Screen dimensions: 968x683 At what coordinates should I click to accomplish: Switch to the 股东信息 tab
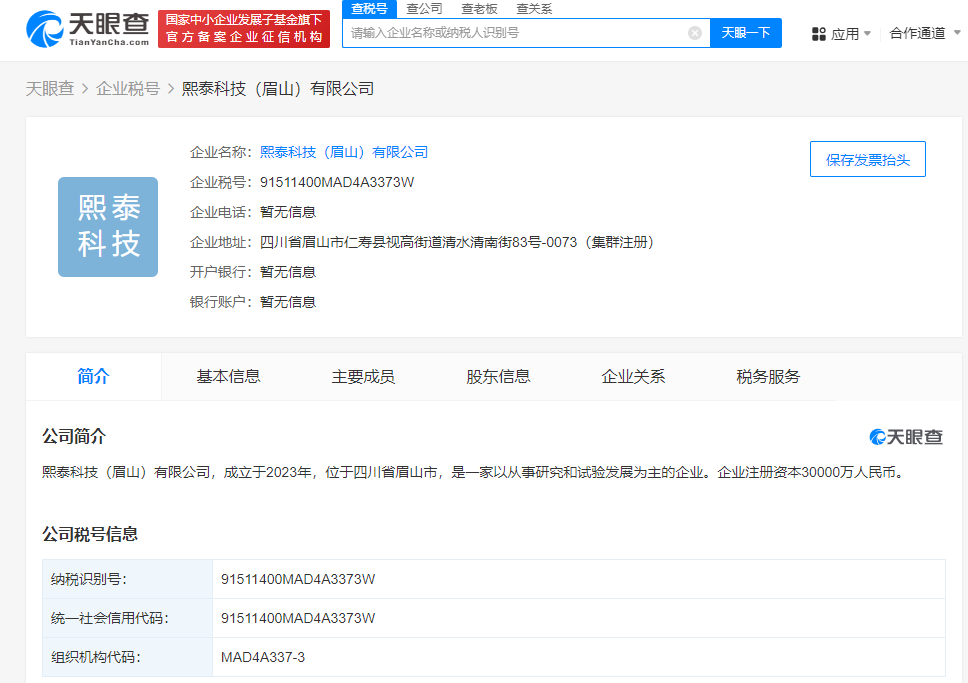pyautogui.click(x=498, y=376)
